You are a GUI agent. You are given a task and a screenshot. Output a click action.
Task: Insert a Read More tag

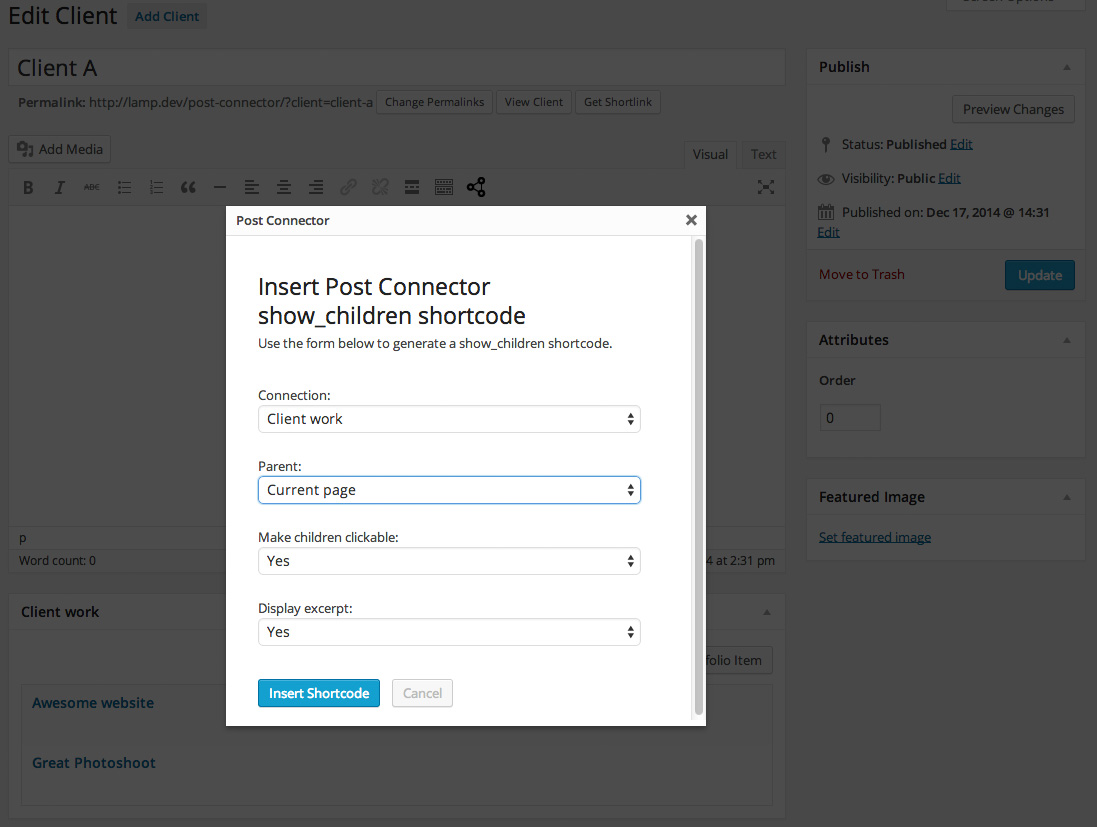pyautogui.click(x=412, y=188)
